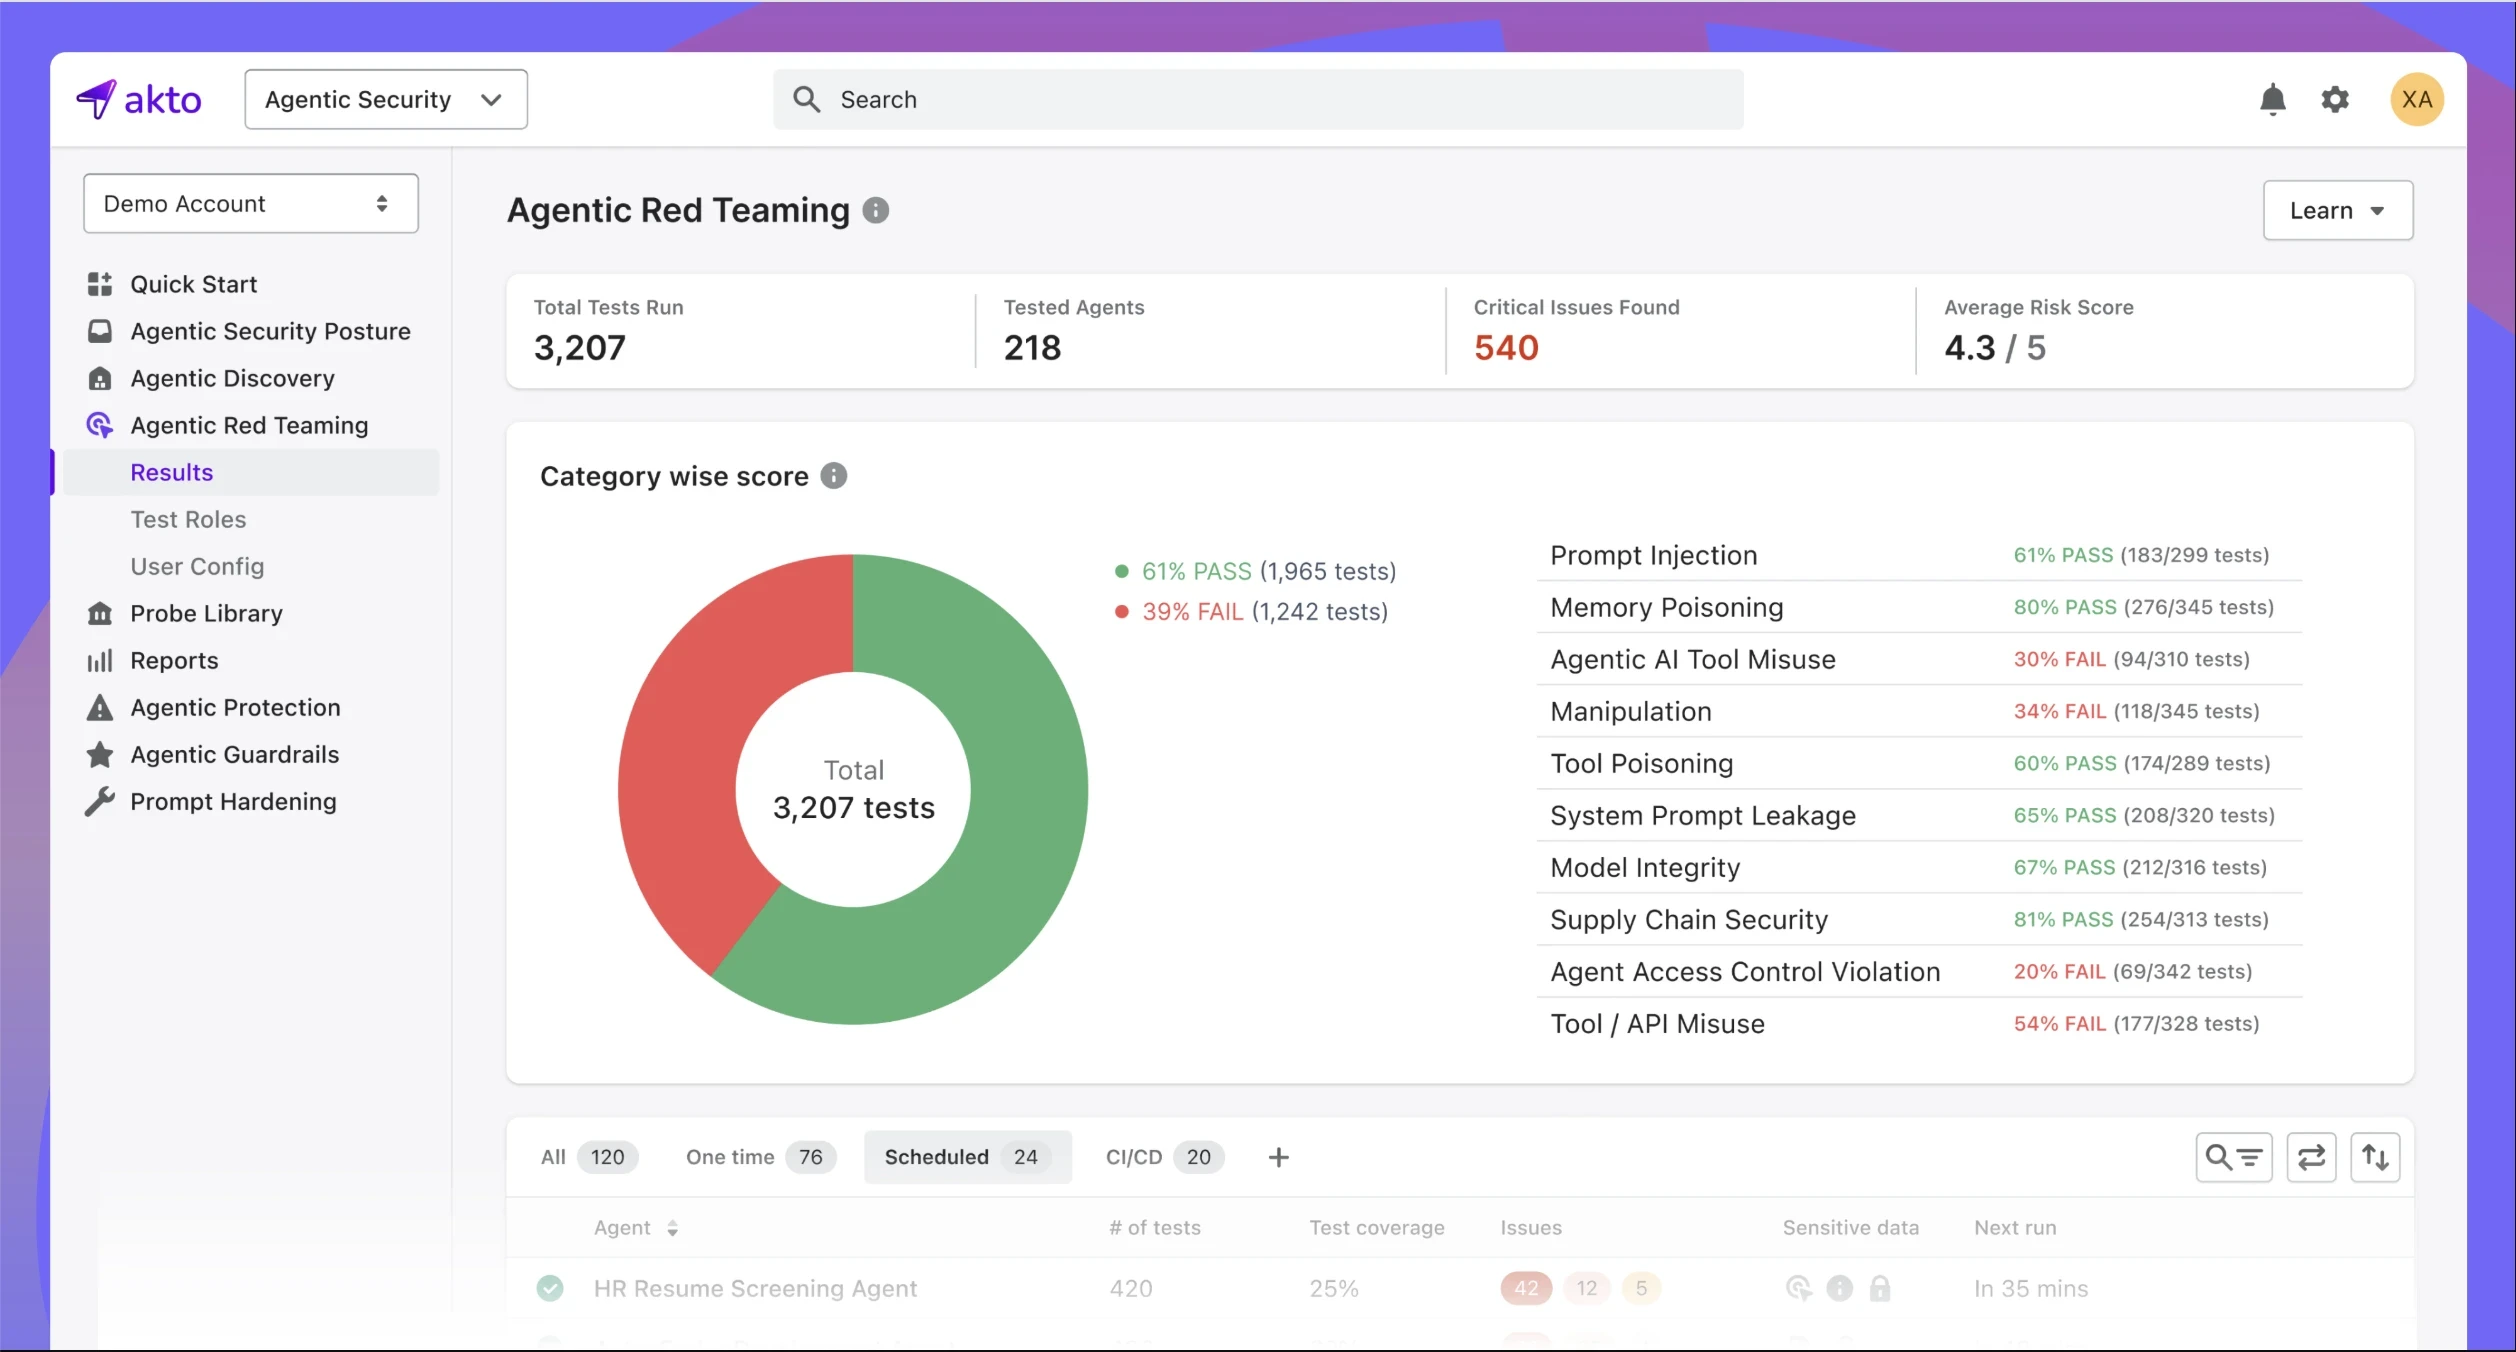Change the Demo Account selector
This screenshot has width=2516, height=1352.
click(x=250, y=203)
